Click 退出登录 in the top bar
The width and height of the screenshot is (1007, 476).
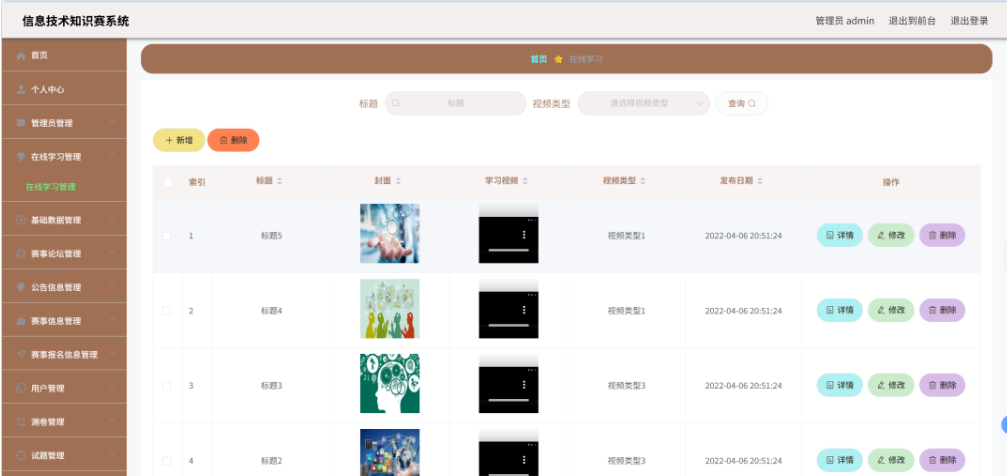click(969, 21)
